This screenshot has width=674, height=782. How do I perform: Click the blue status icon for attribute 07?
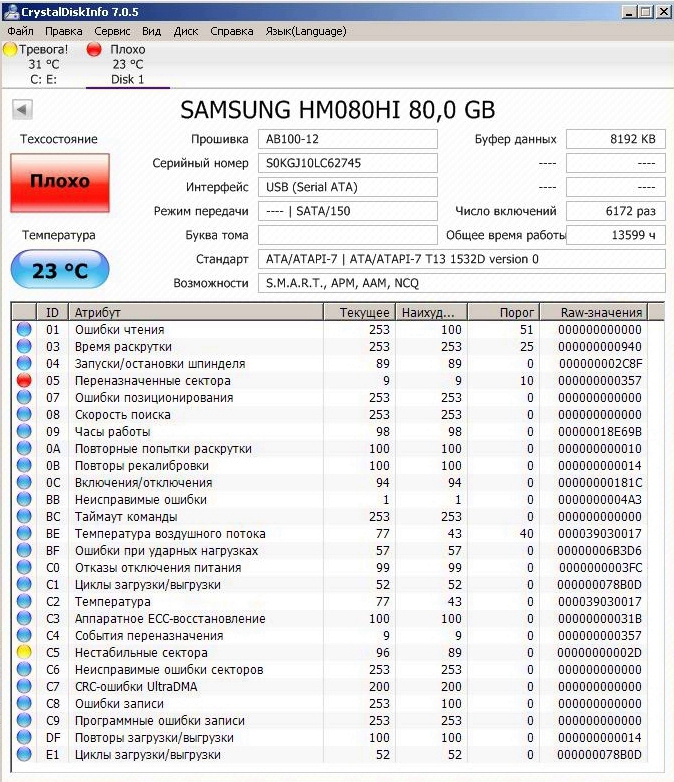point(24,397)
